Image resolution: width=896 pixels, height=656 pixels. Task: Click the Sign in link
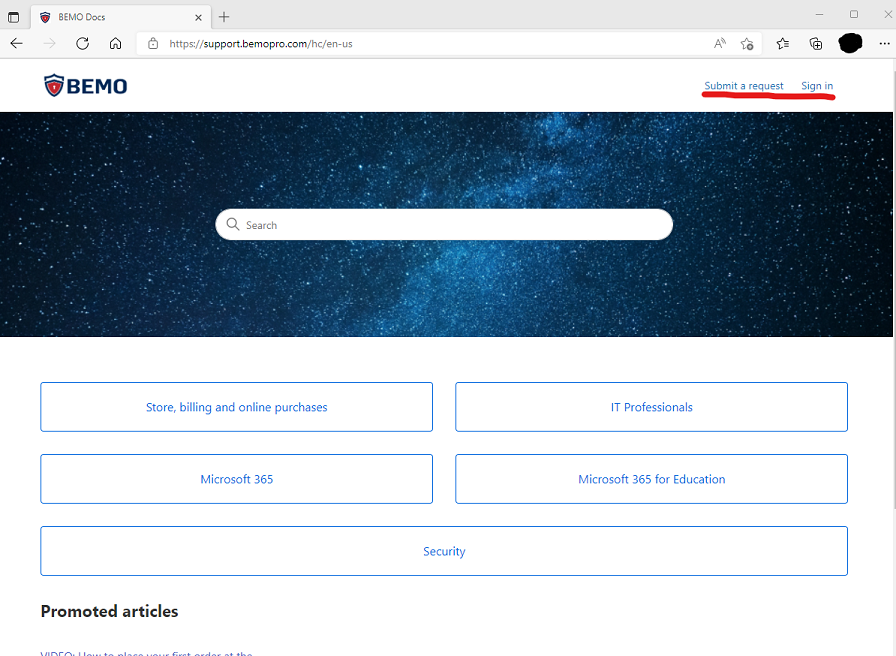[x=817, y=86]
